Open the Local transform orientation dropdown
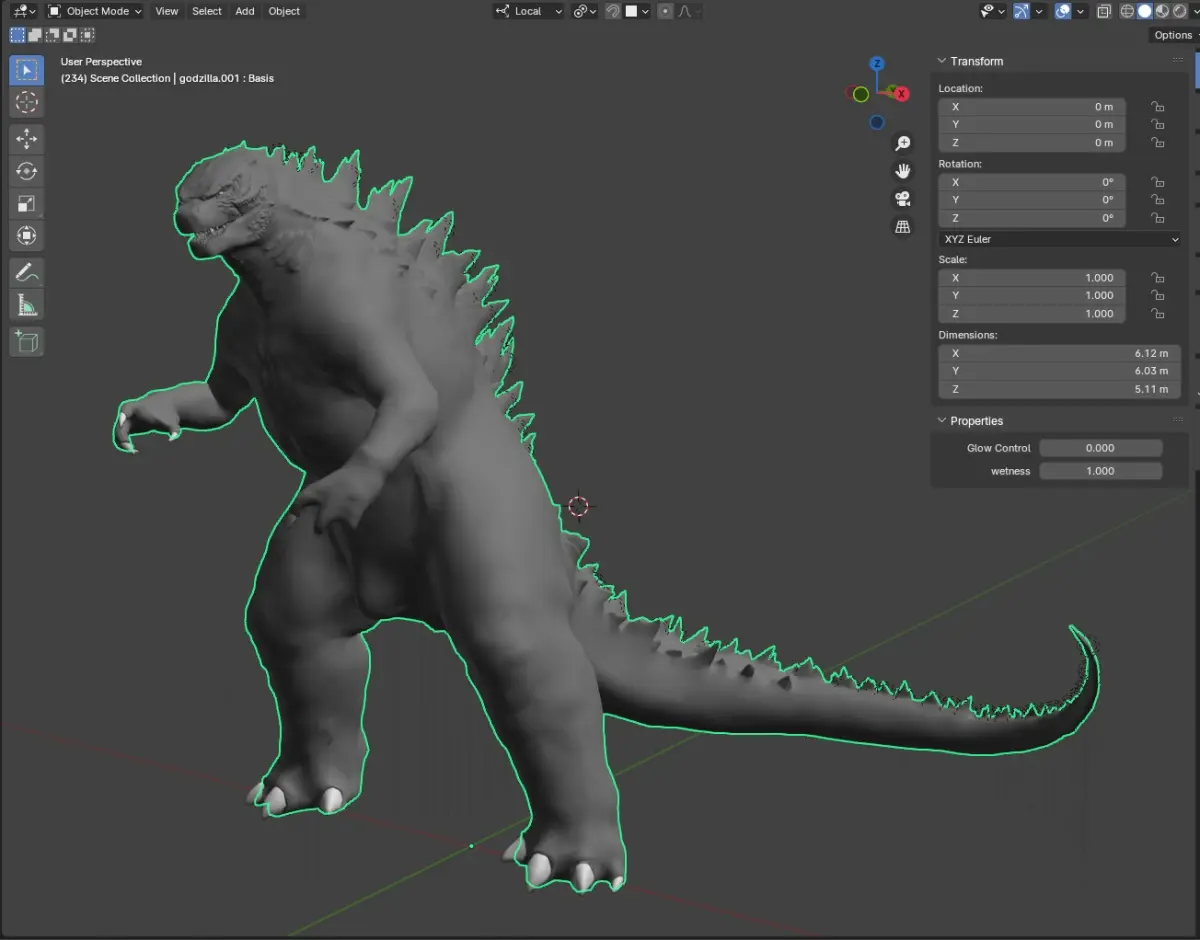 (528, 11)
